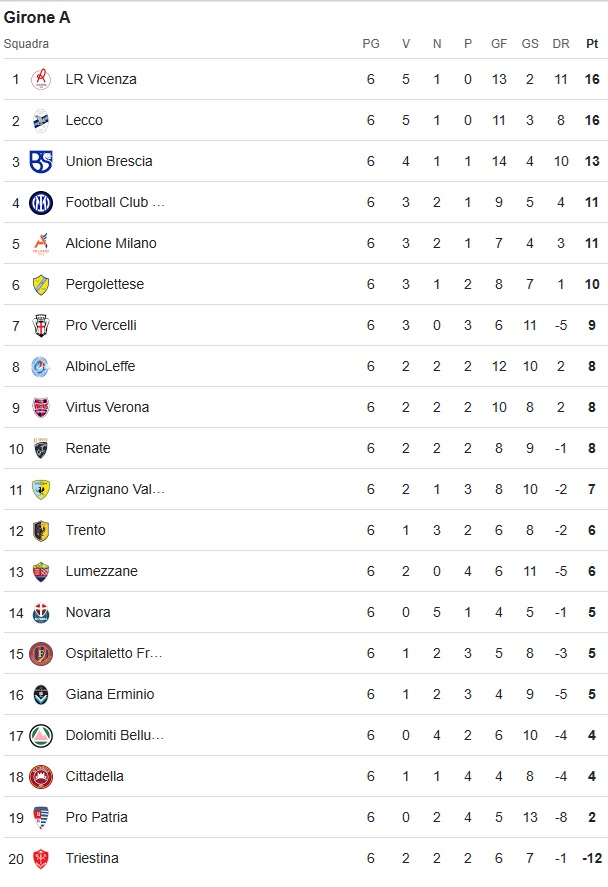Select the Union Brescia blue crest
This screenshot has width=608, height=887.
point(41,161)
